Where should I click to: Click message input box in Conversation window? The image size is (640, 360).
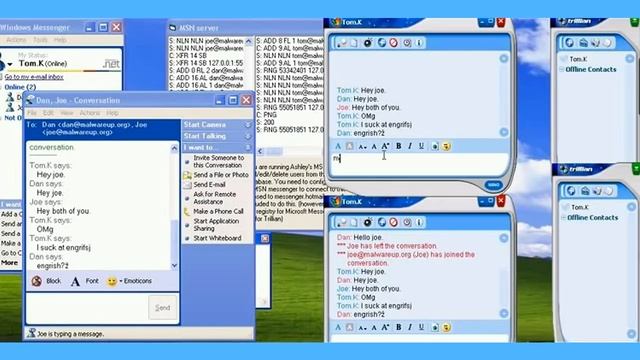point(87,308)
